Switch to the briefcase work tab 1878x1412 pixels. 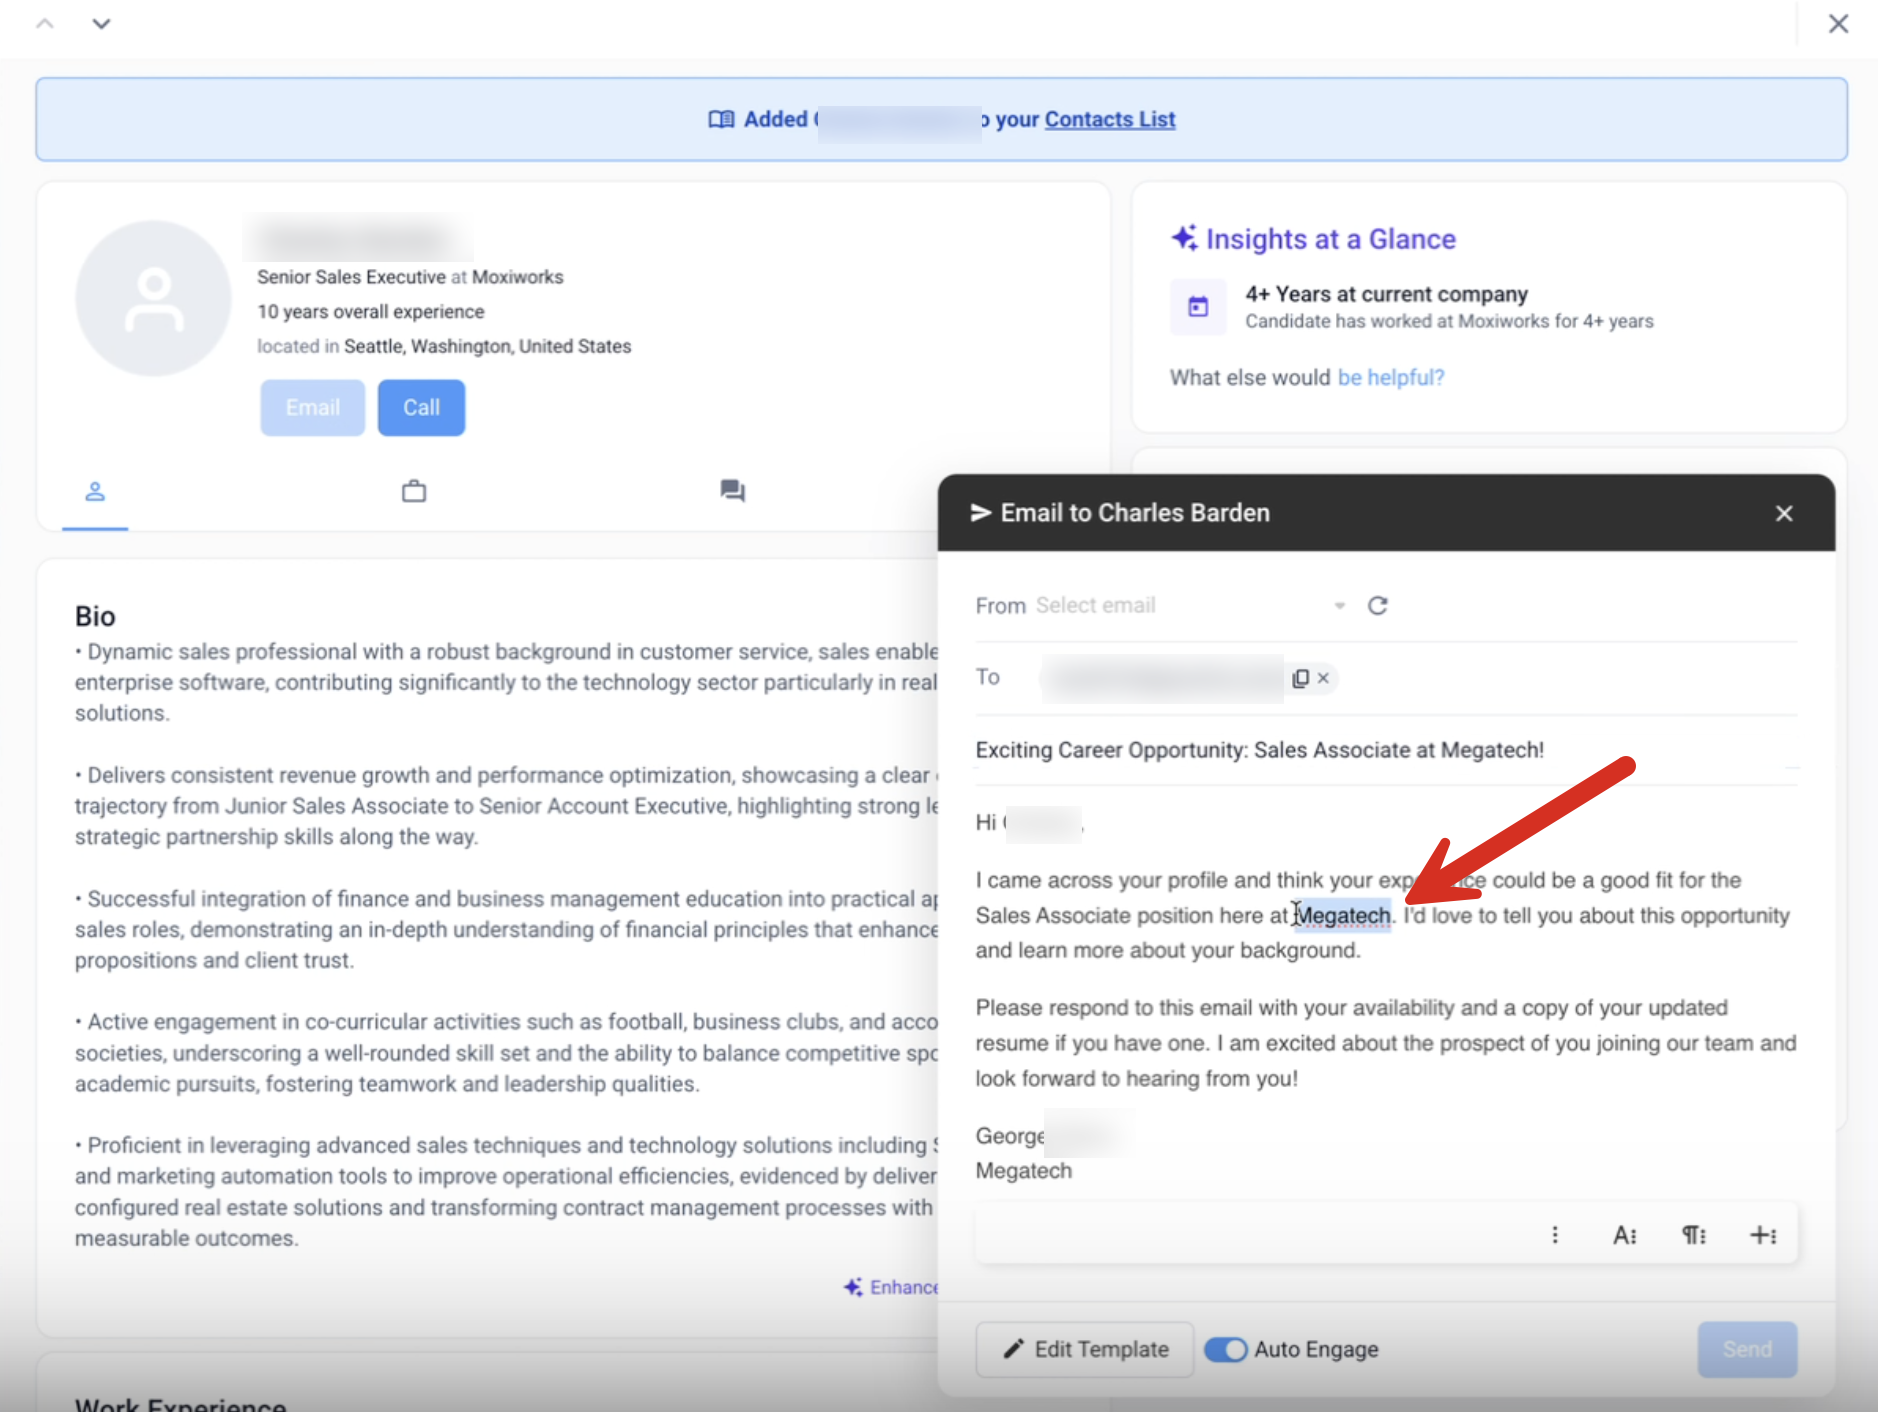pyautogui.click(x=414, y=491)
